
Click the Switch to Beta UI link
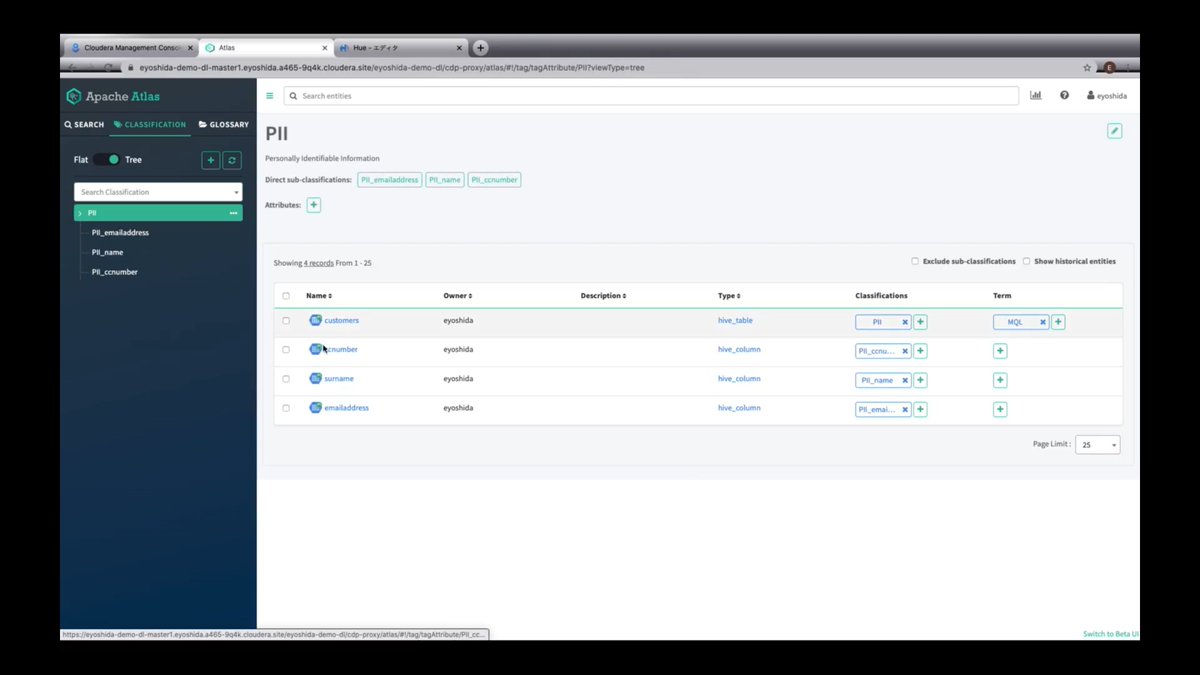1111,634
